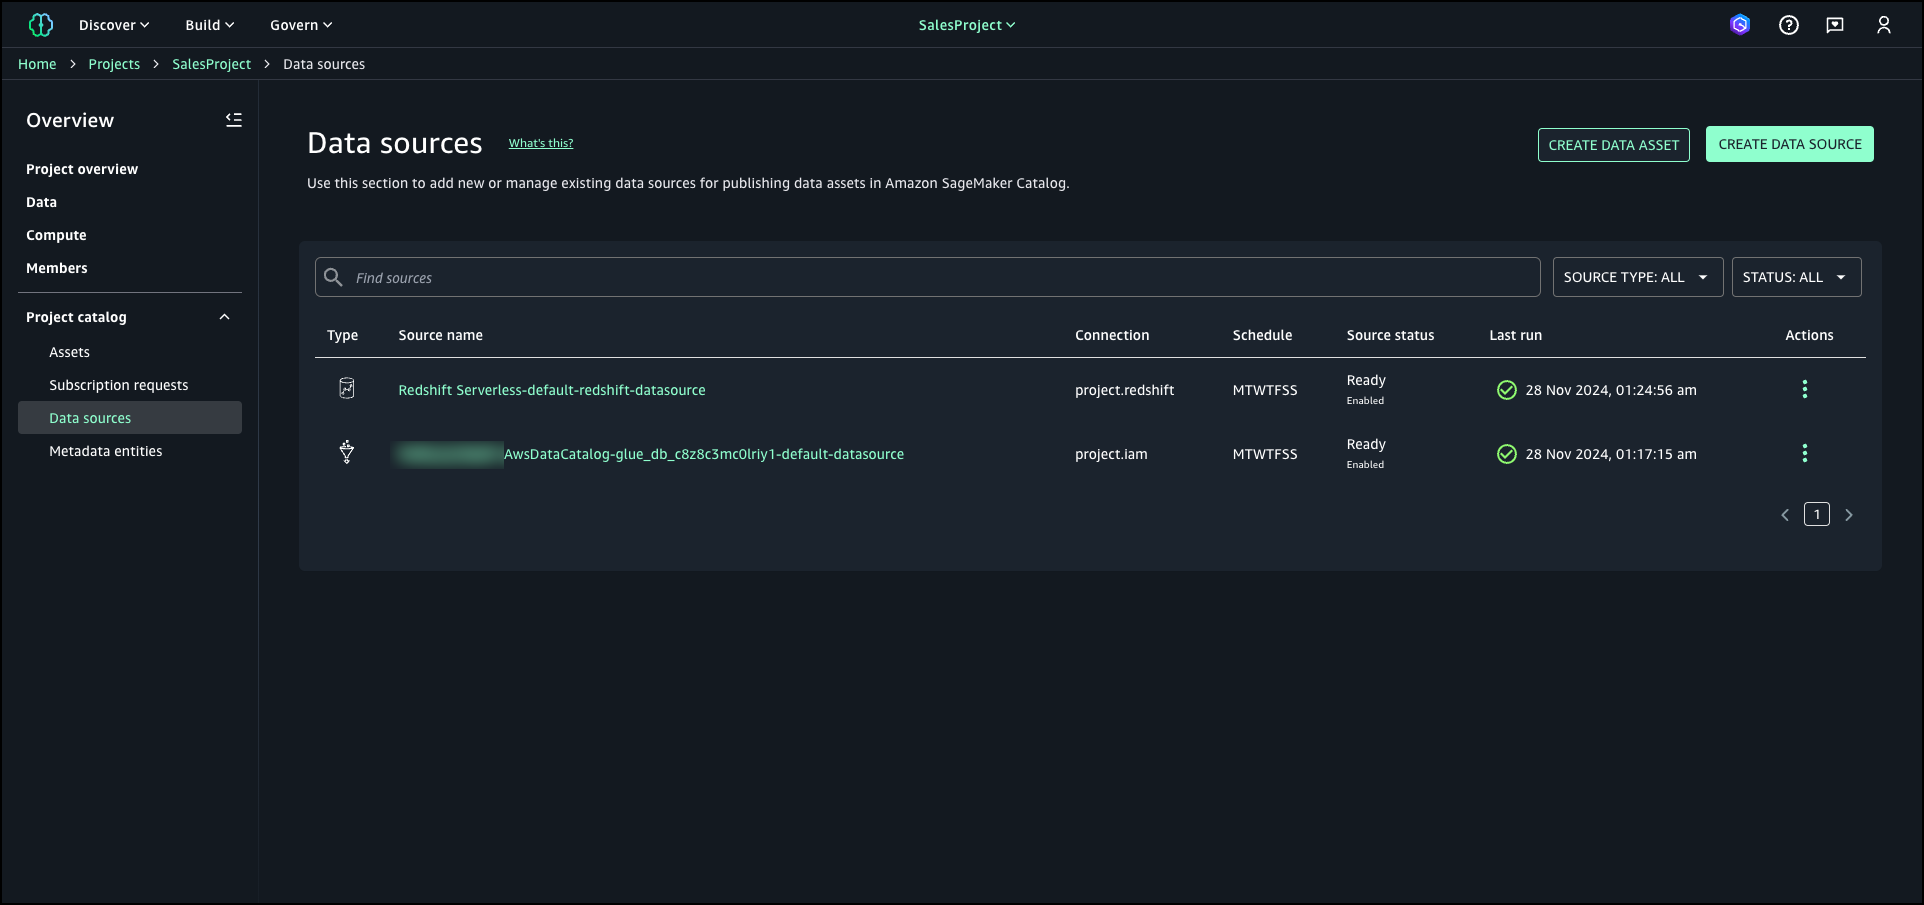This screenshot has height=905, width=1924.
Task: Click the Actions column header
Action: coord(1809,335)
